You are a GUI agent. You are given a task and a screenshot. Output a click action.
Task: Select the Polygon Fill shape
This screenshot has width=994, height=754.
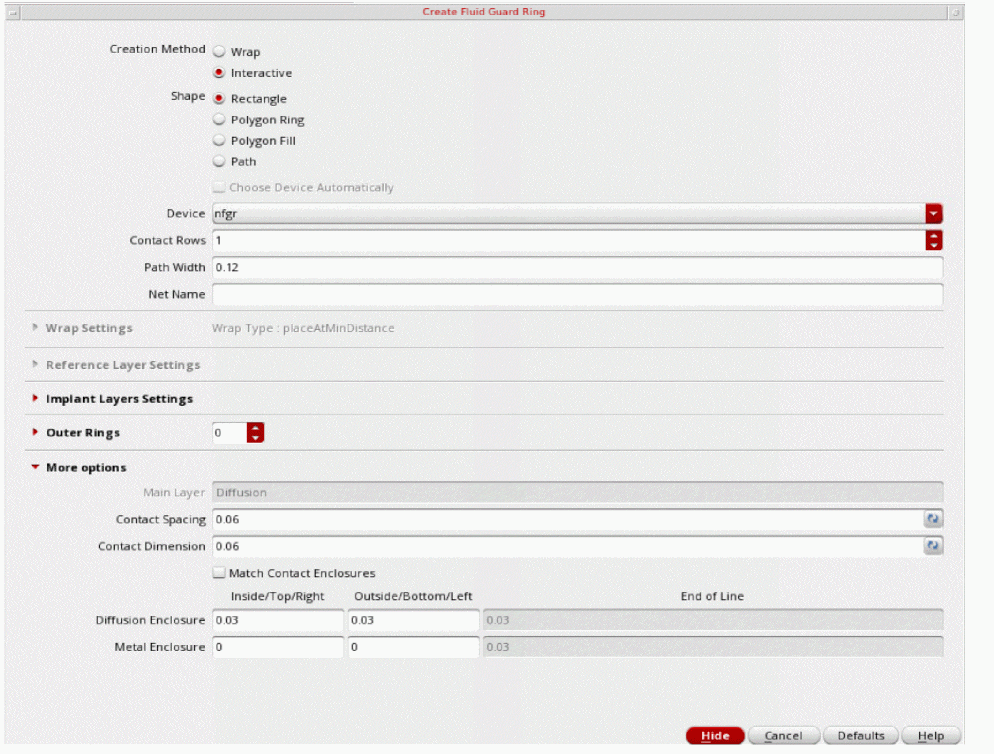tap(219, 141)
